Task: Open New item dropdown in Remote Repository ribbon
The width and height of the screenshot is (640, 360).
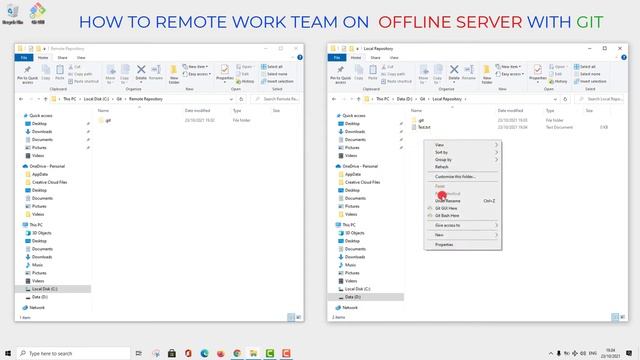Action: point(195,67)
